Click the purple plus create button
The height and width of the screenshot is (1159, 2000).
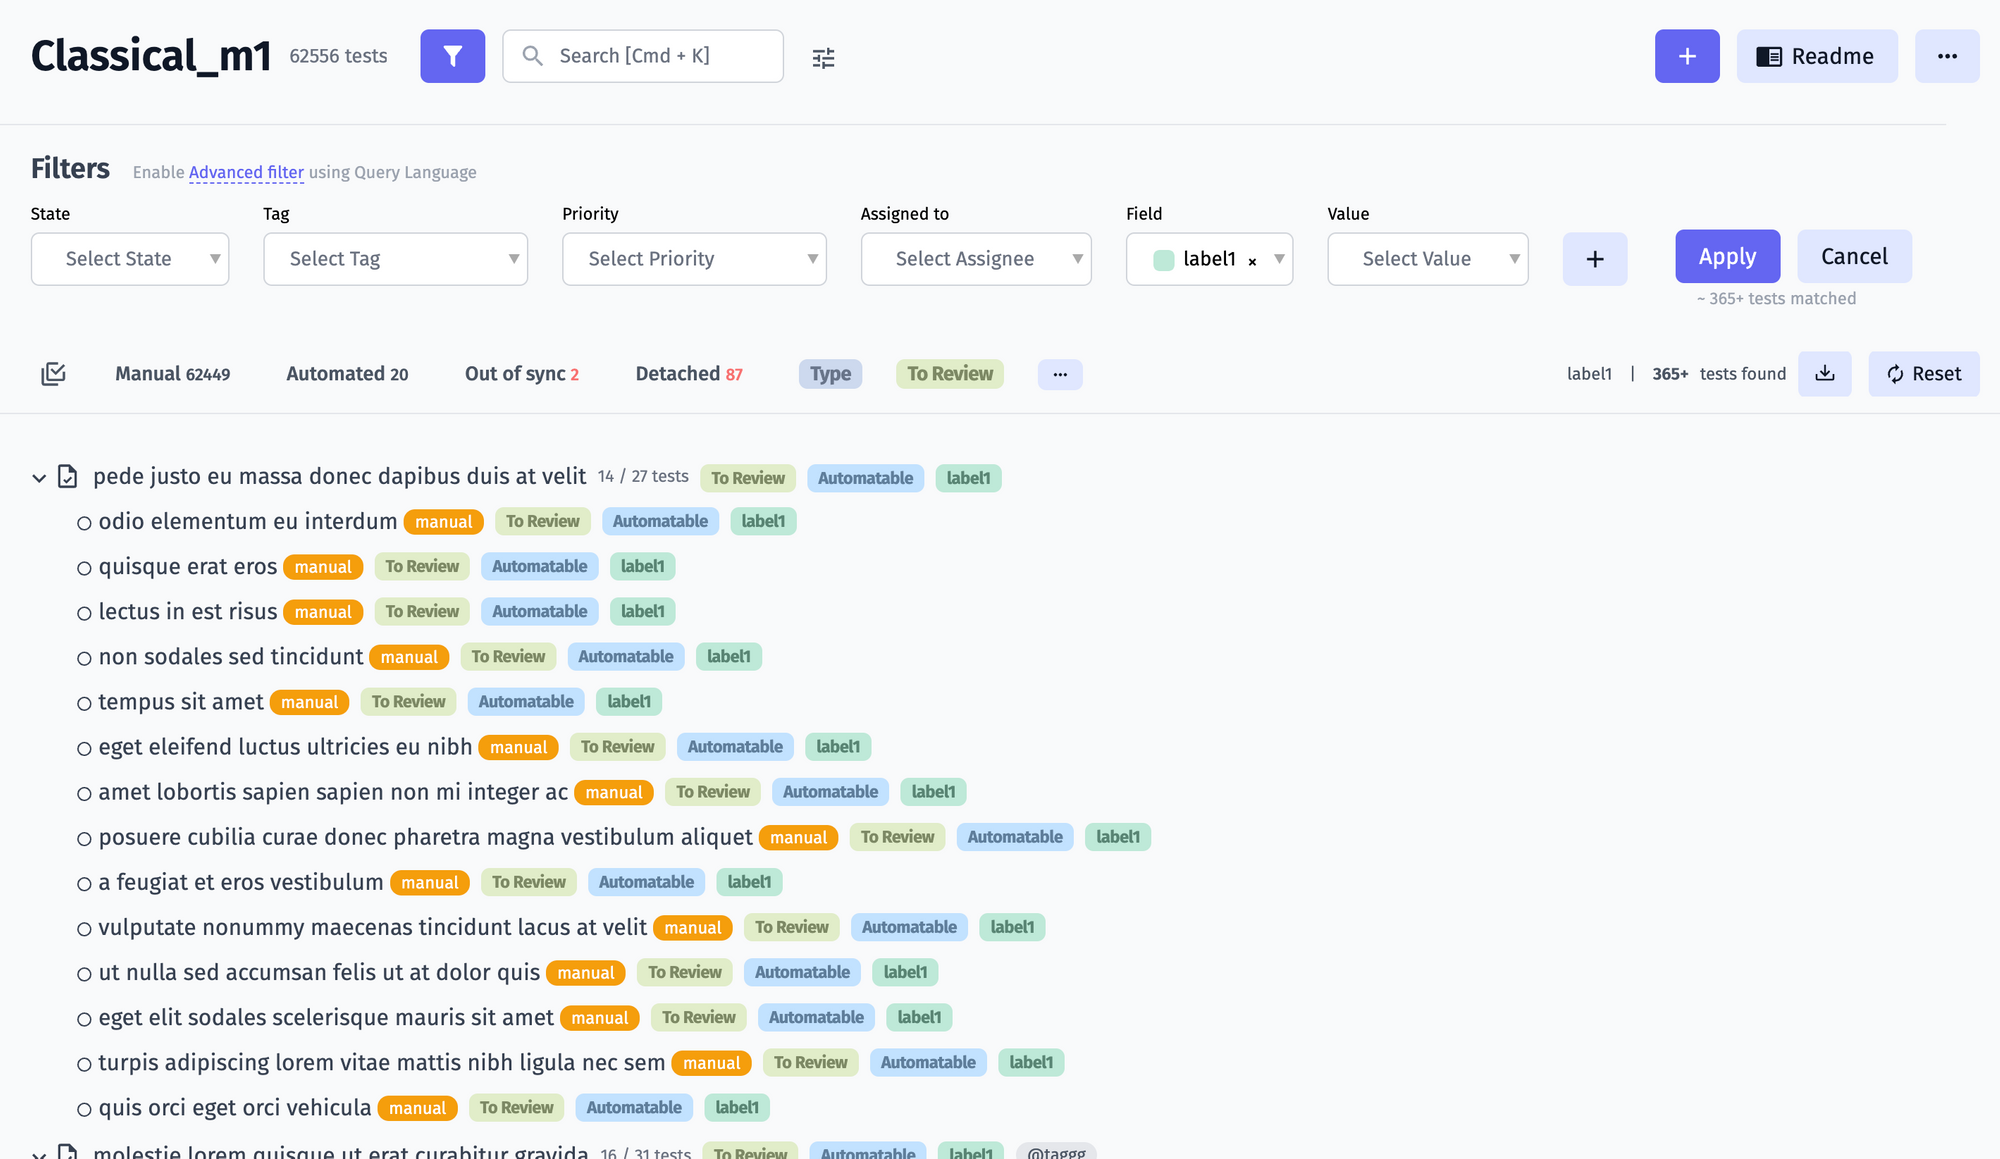tap(1687, 56)
